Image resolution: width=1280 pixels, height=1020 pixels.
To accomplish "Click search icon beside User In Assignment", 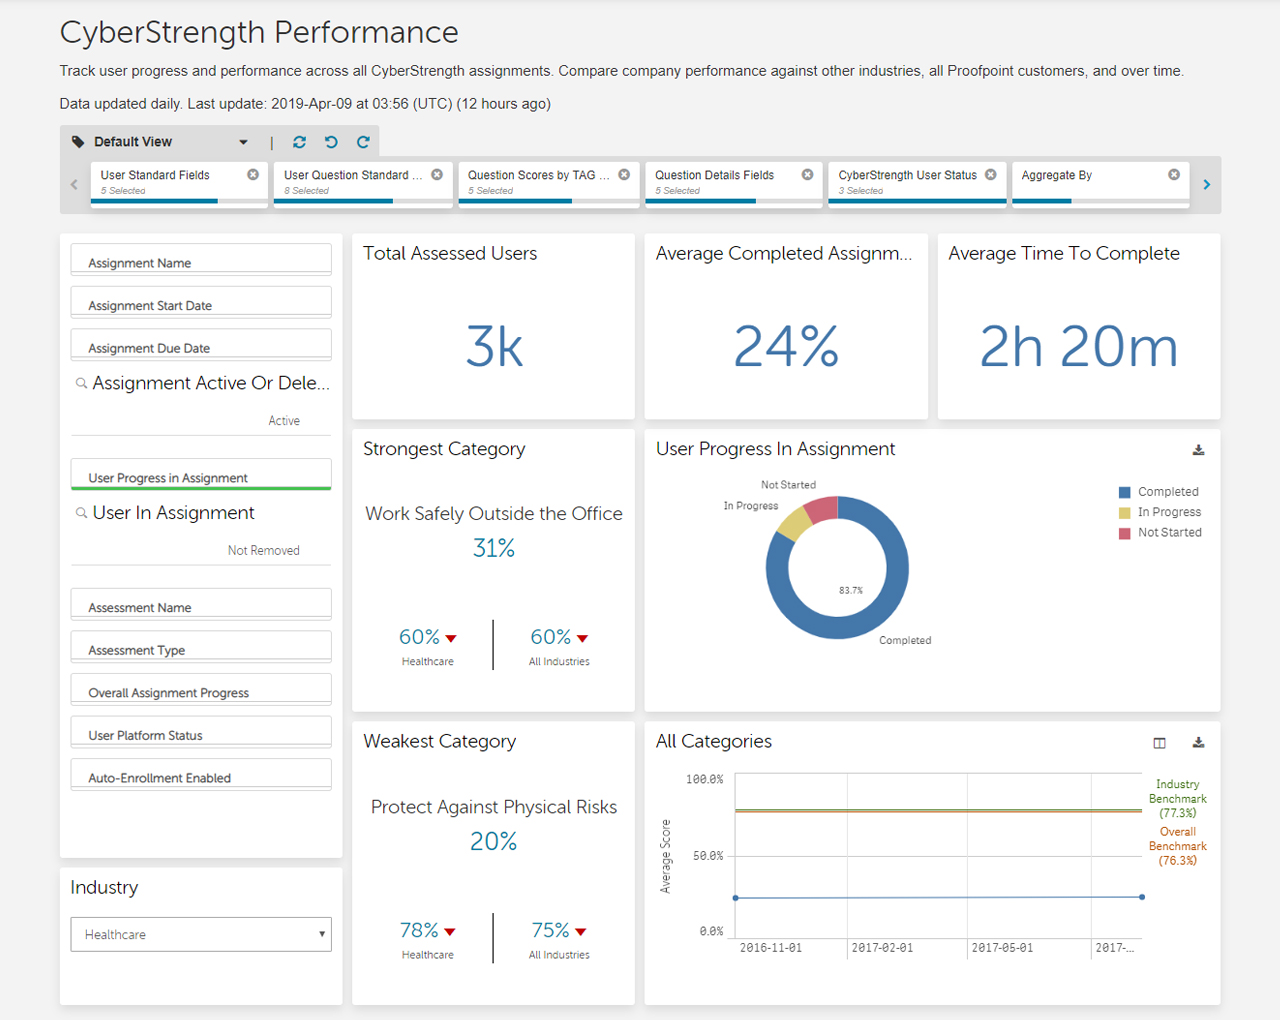I will pyautogui.click(x=81, y=513).
